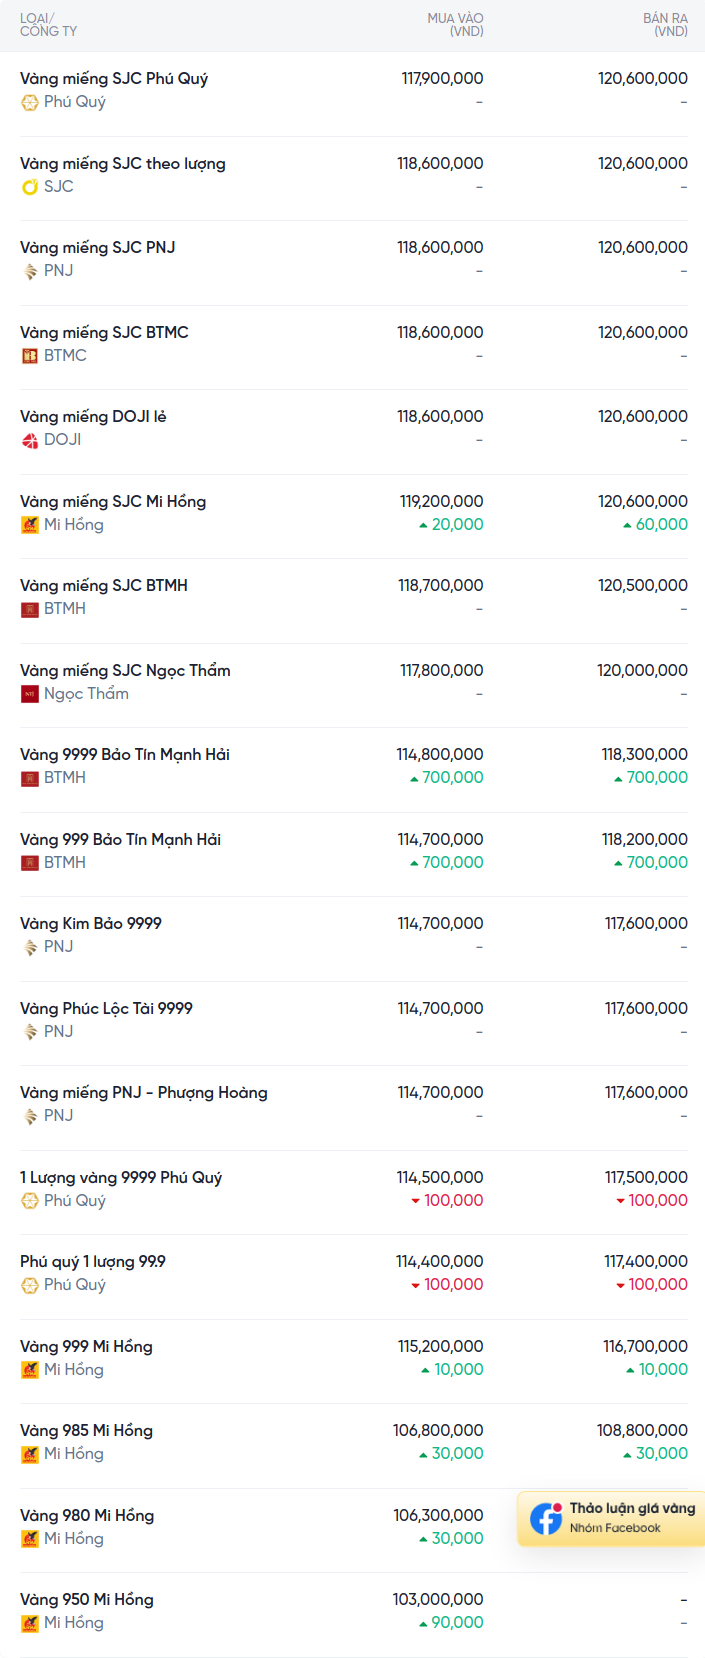This screenshot has width=705, height=1658.
Task: Click the MUA VÀO column header
Action: click(455, 25)
